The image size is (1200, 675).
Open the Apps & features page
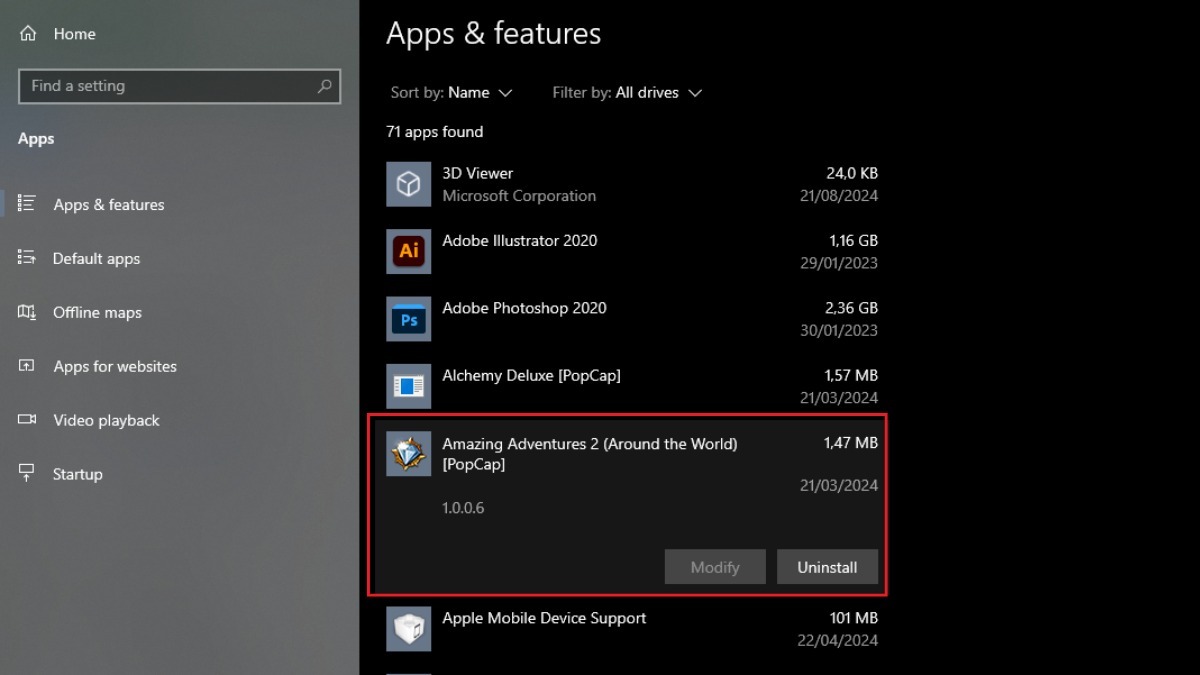point(108,204)
